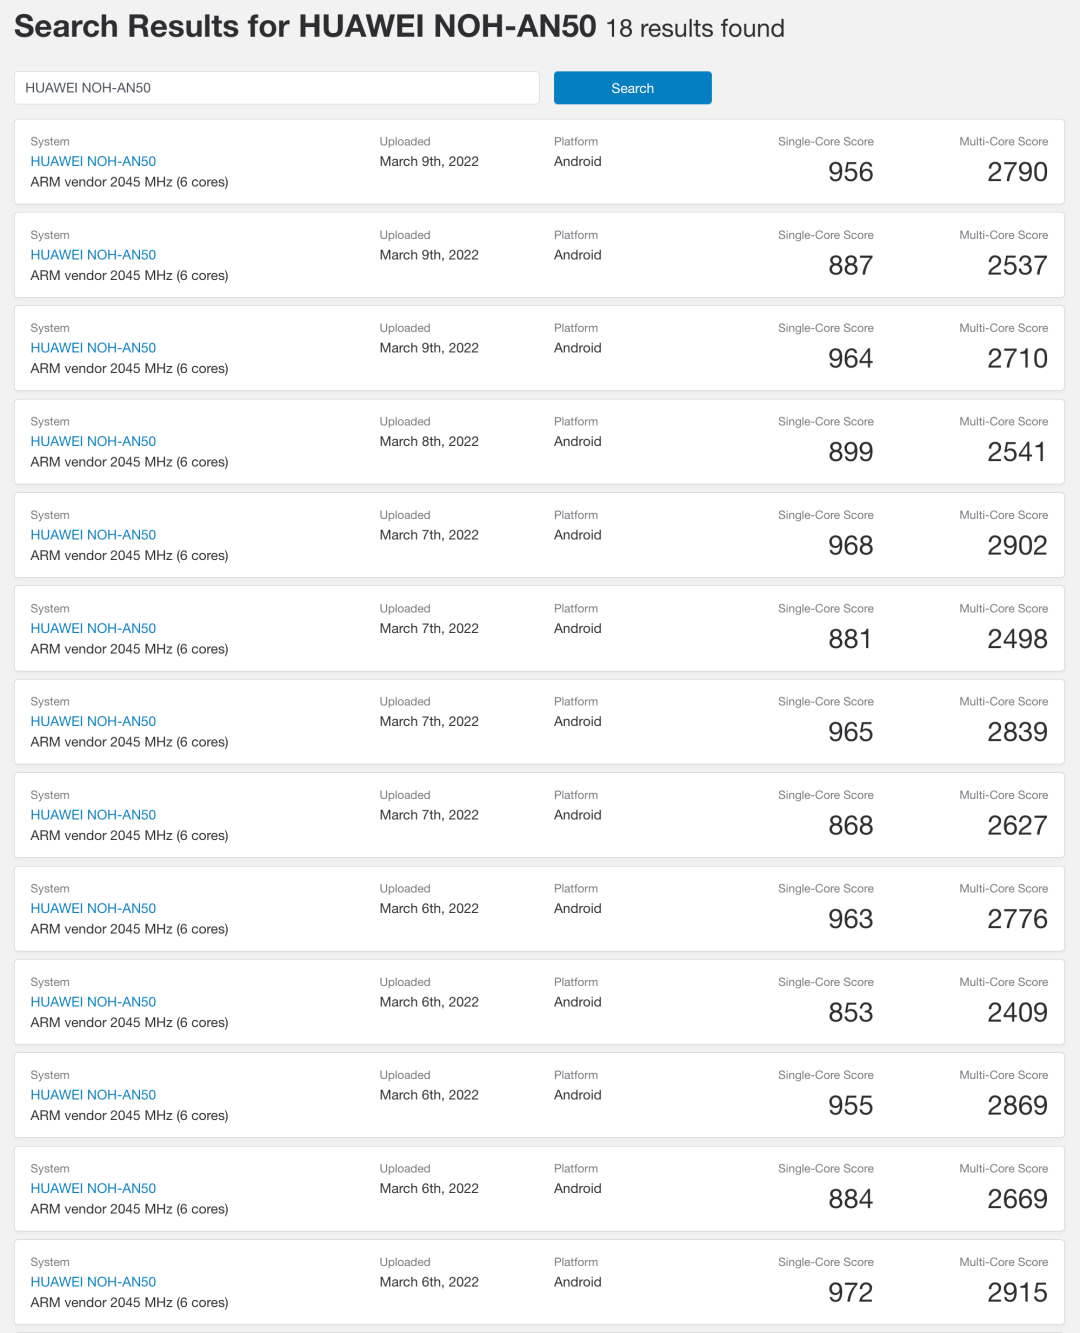Screen dimensions: 1080x1333
Task: Open HUAWEI NOH-AN50 result scoring 964
Action: point(93,348)
